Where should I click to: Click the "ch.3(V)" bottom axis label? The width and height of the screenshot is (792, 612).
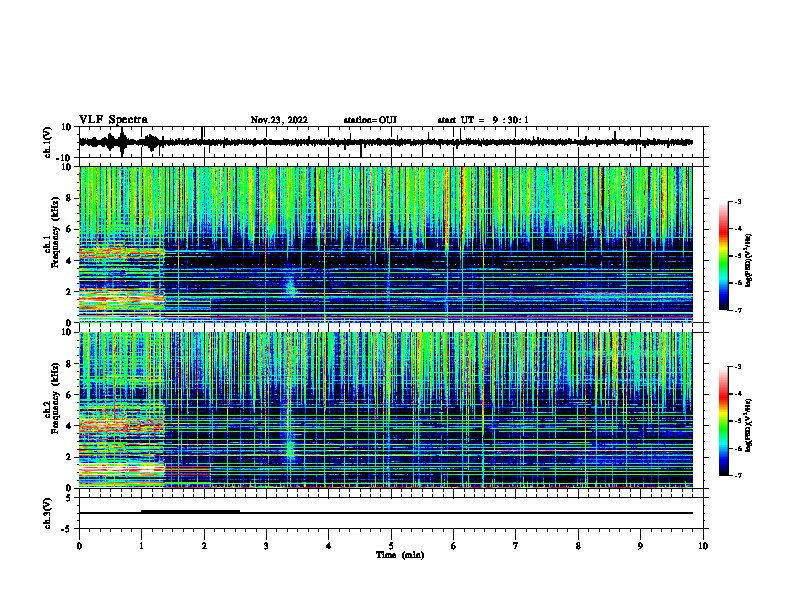click(47, 513)
